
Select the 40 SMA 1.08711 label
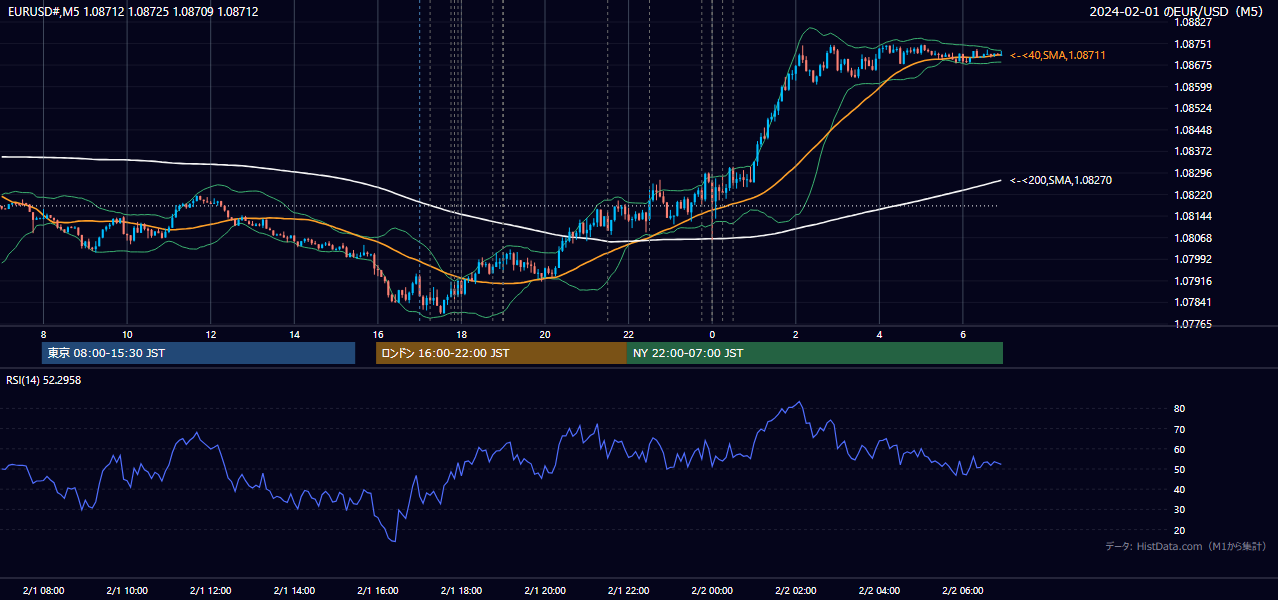(x=1058, y=55)
